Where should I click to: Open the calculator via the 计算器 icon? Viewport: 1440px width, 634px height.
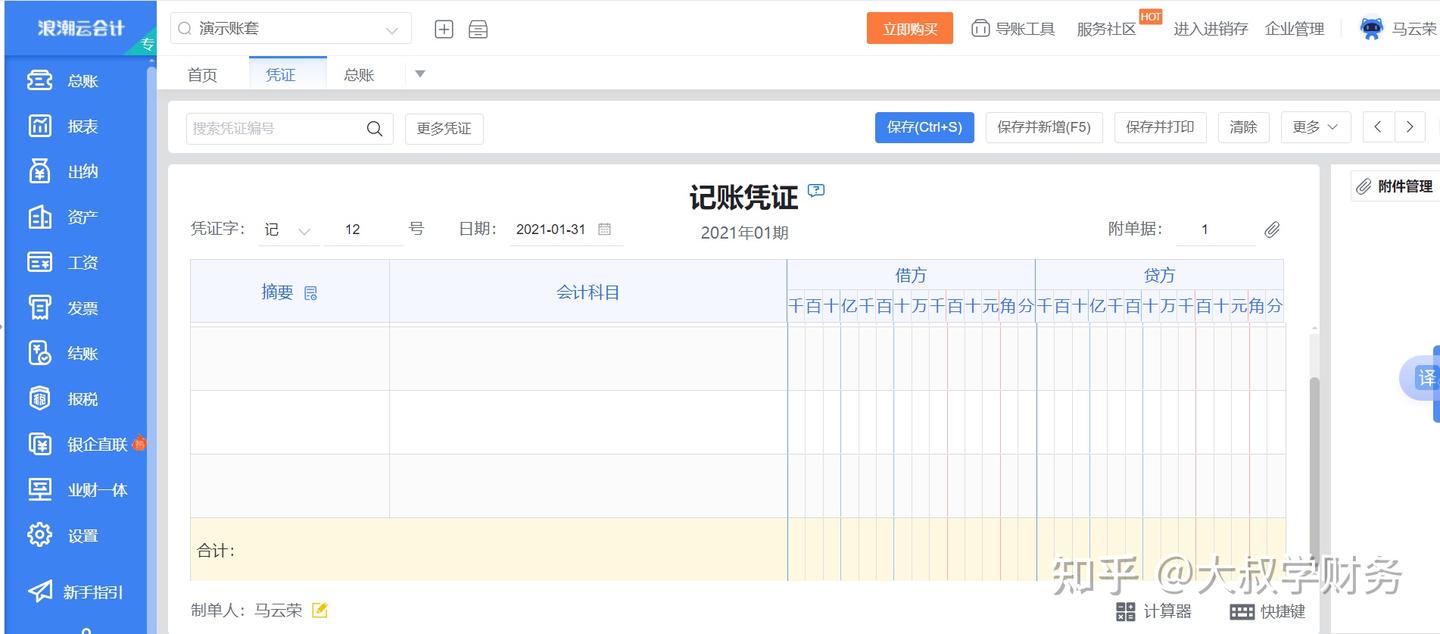click(x=1152, y=611)
